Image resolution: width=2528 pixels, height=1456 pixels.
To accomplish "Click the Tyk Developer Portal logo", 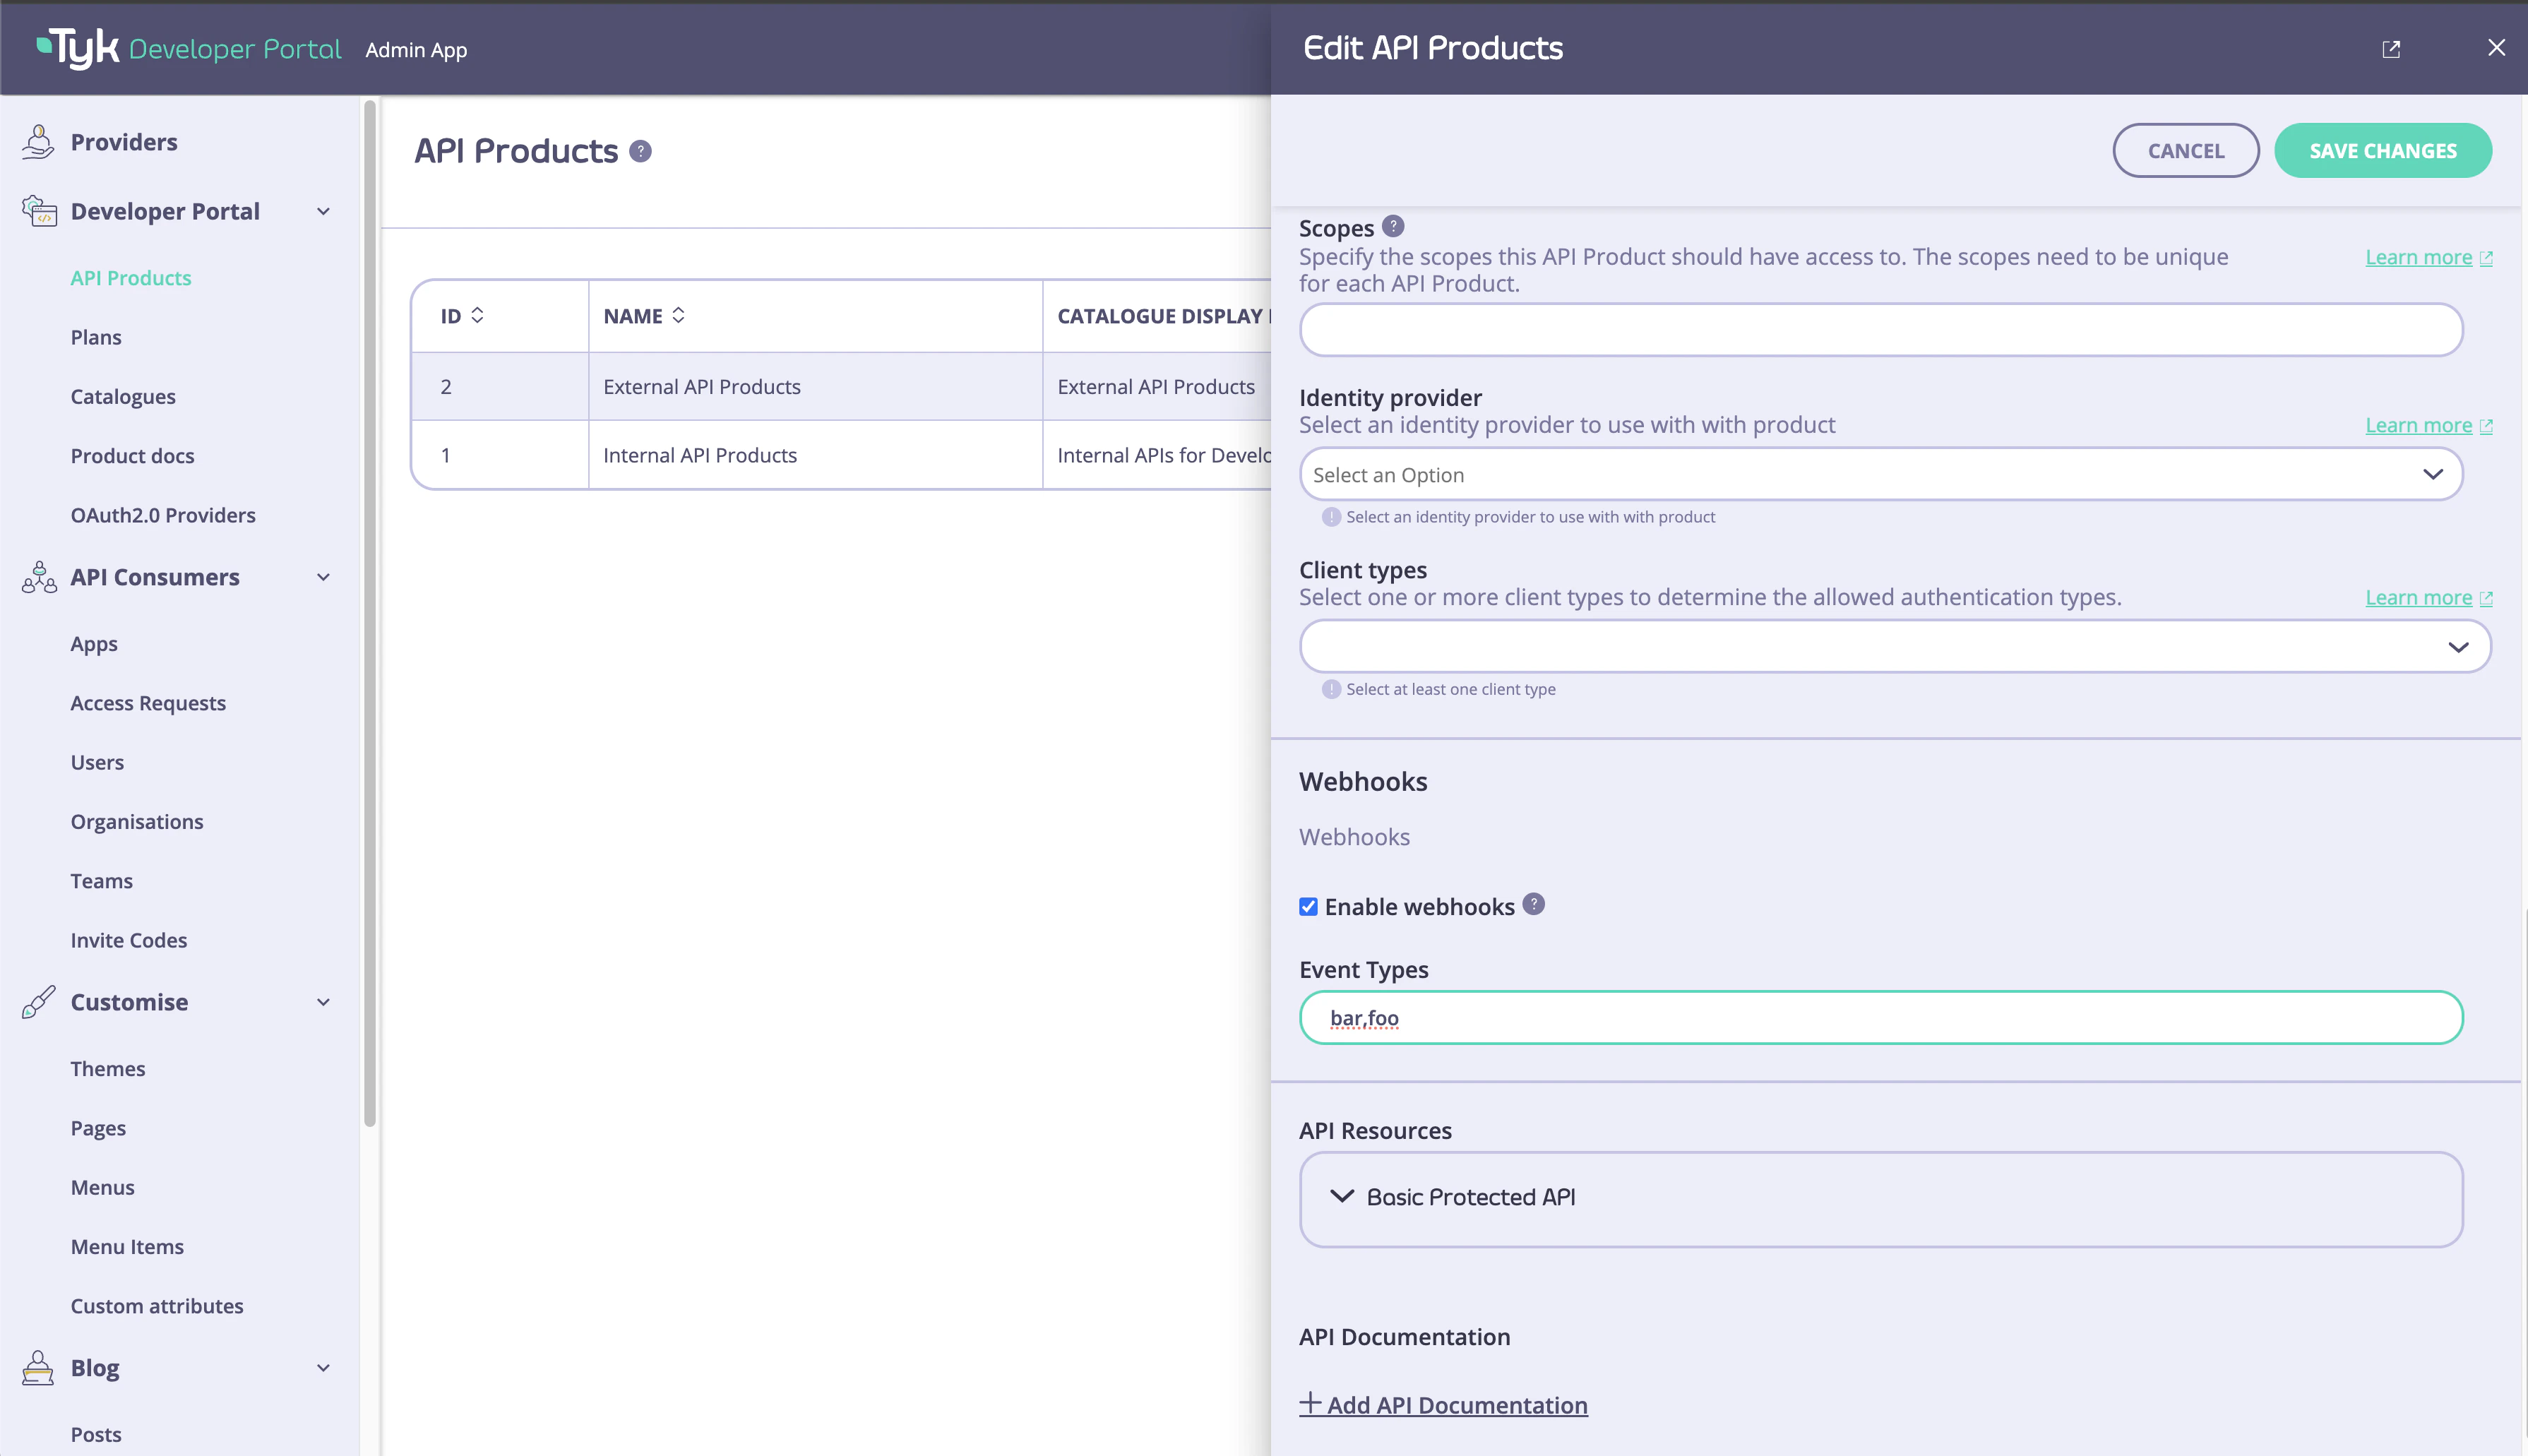I will [185, 48].
